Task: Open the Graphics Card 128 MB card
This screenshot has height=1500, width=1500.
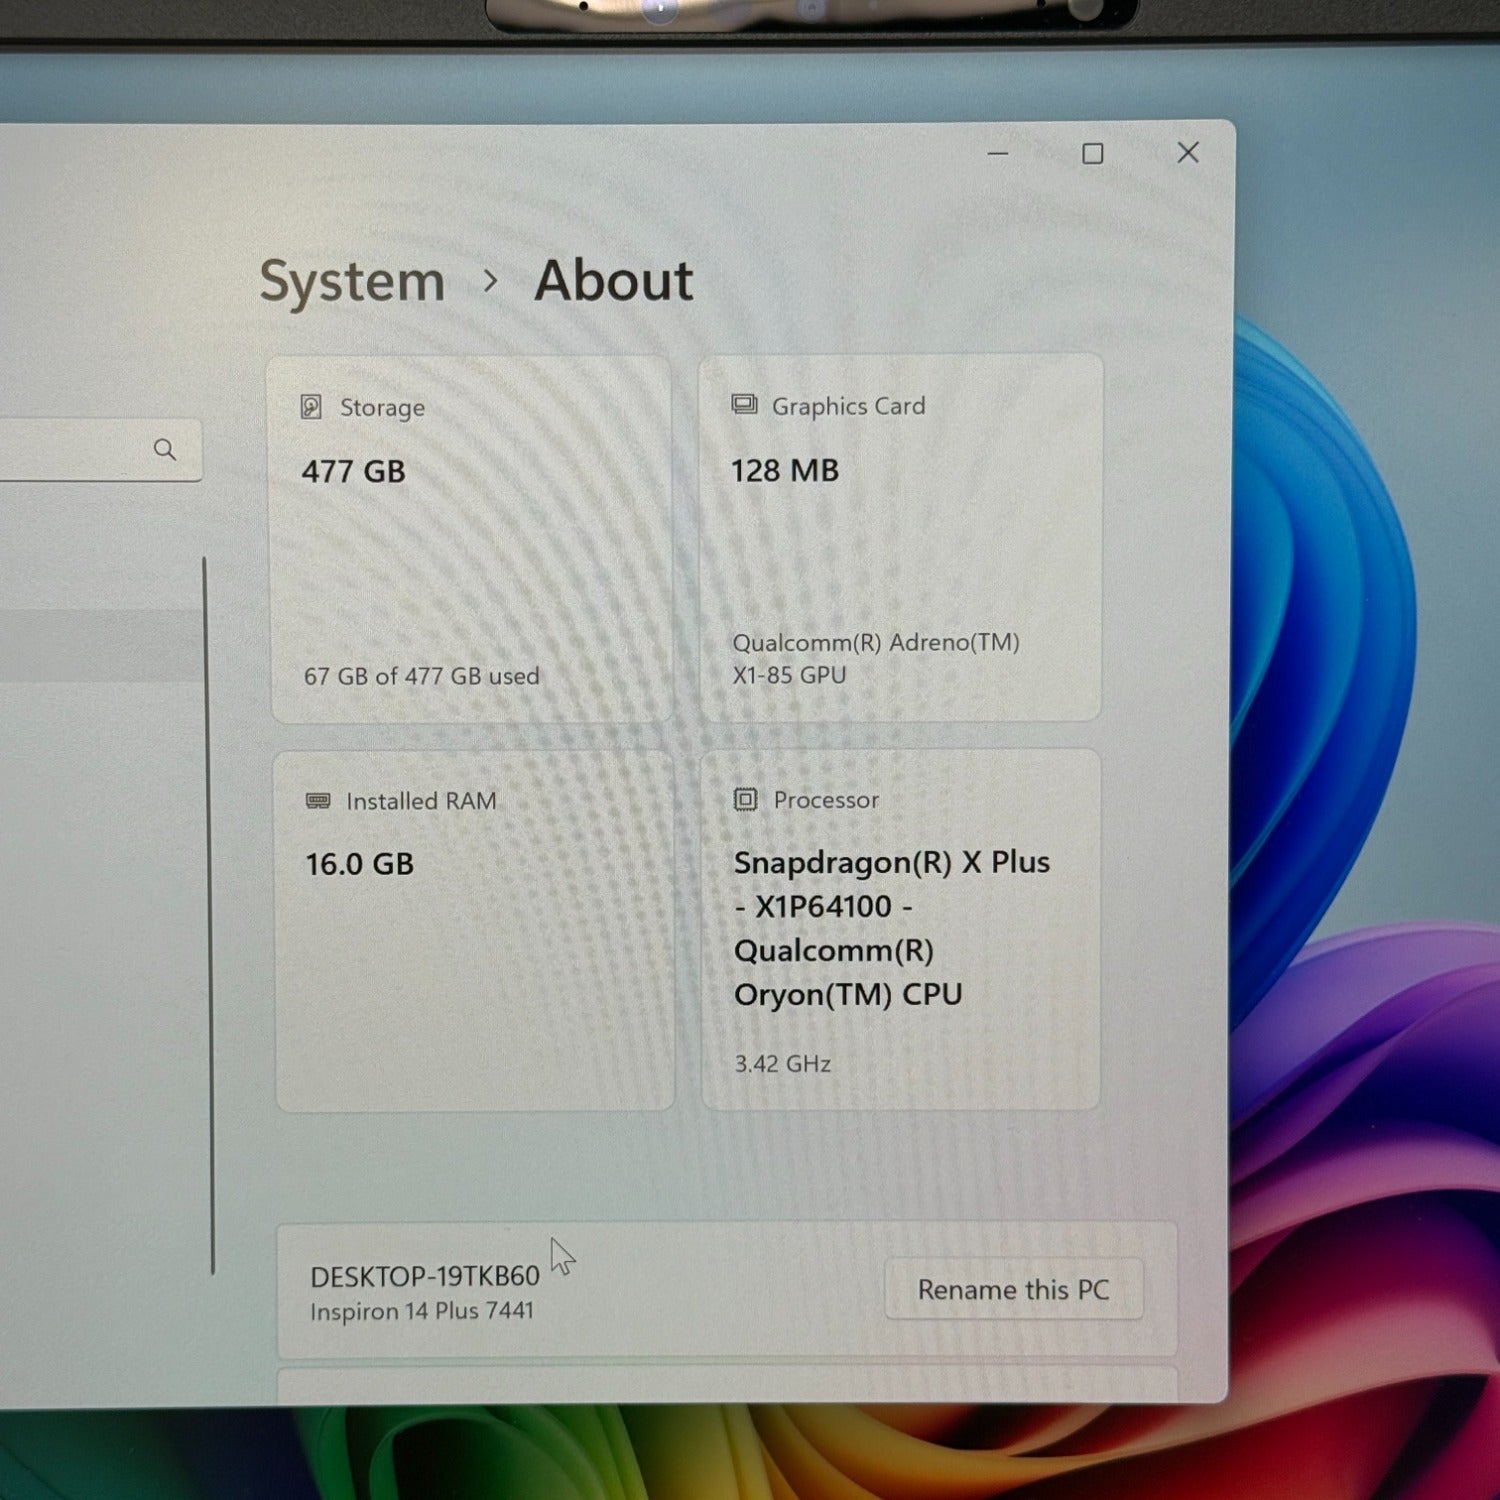Action: (901, 538)
